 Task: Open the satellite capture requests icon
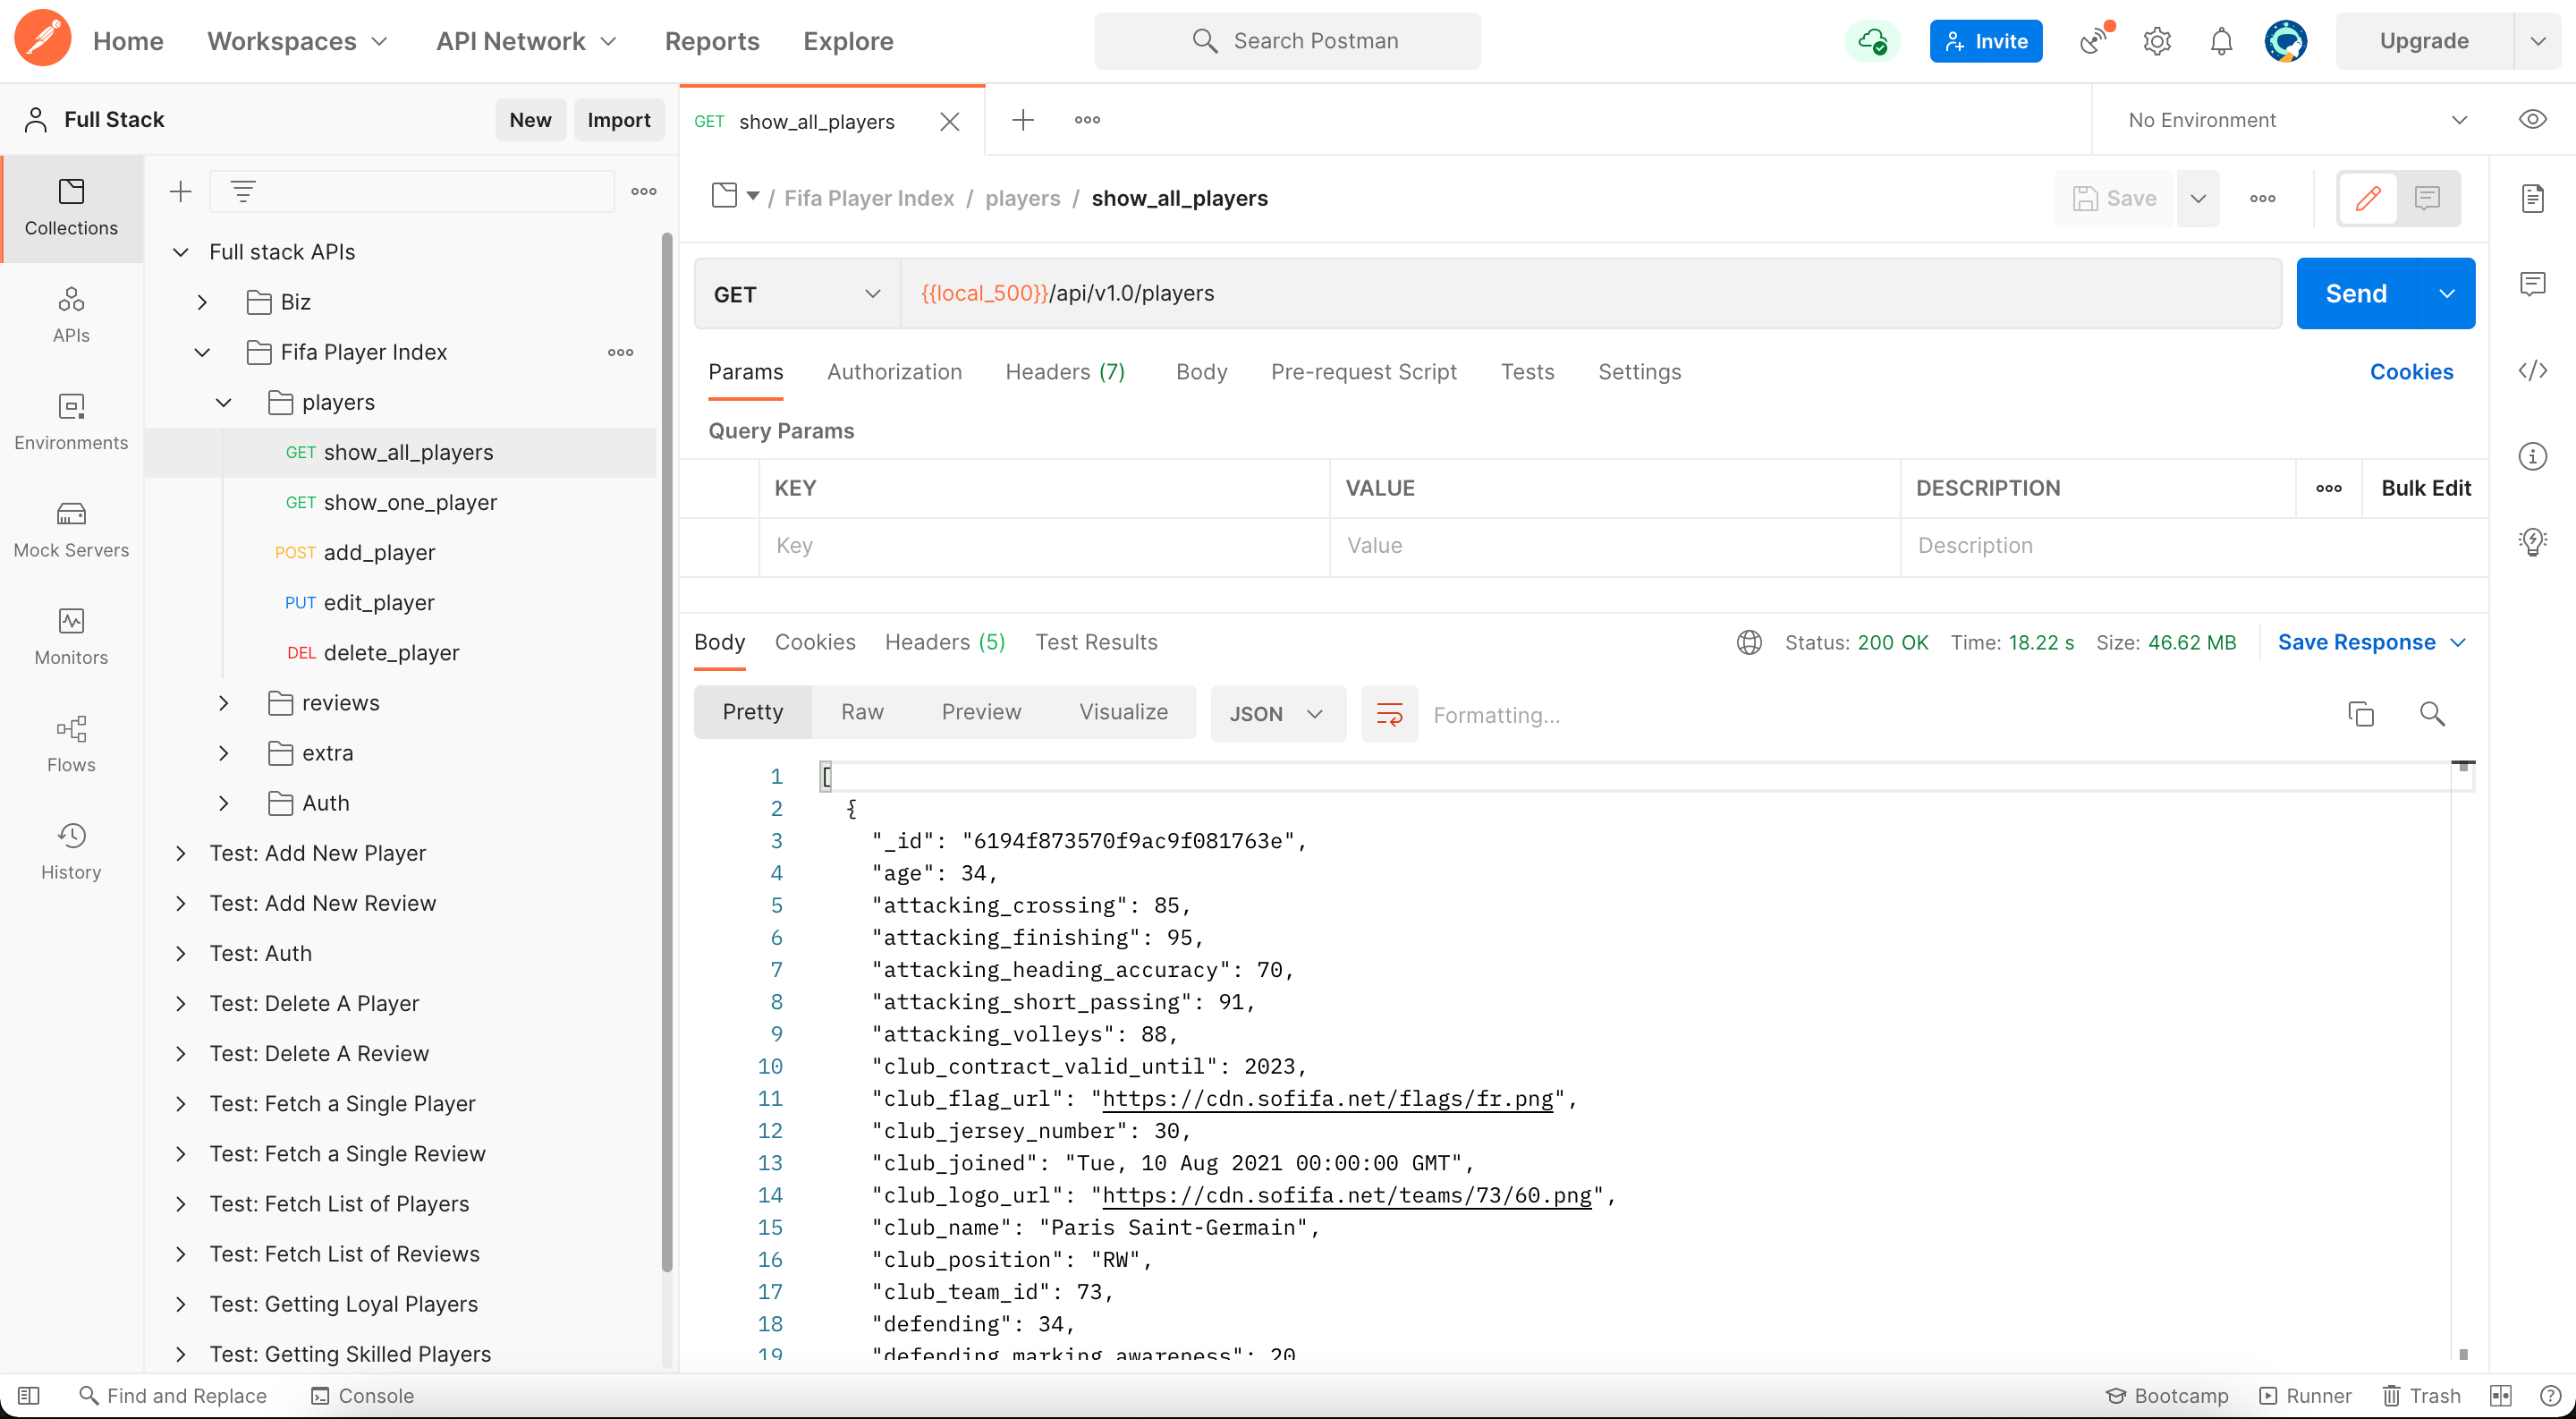tap(2093, 40)
